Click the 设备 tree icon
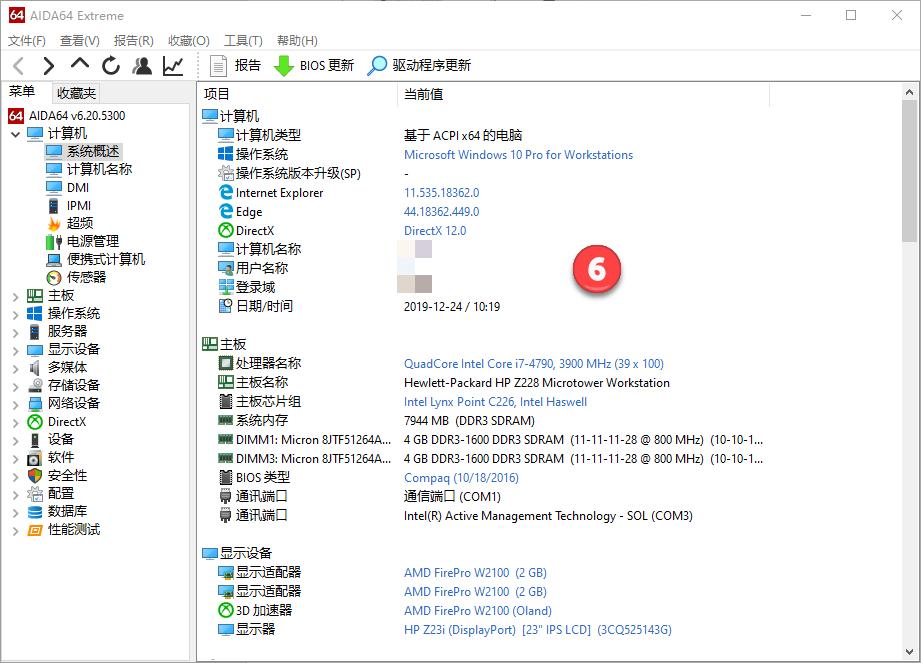This screenshot has height=663, width=921. (35, 440)
